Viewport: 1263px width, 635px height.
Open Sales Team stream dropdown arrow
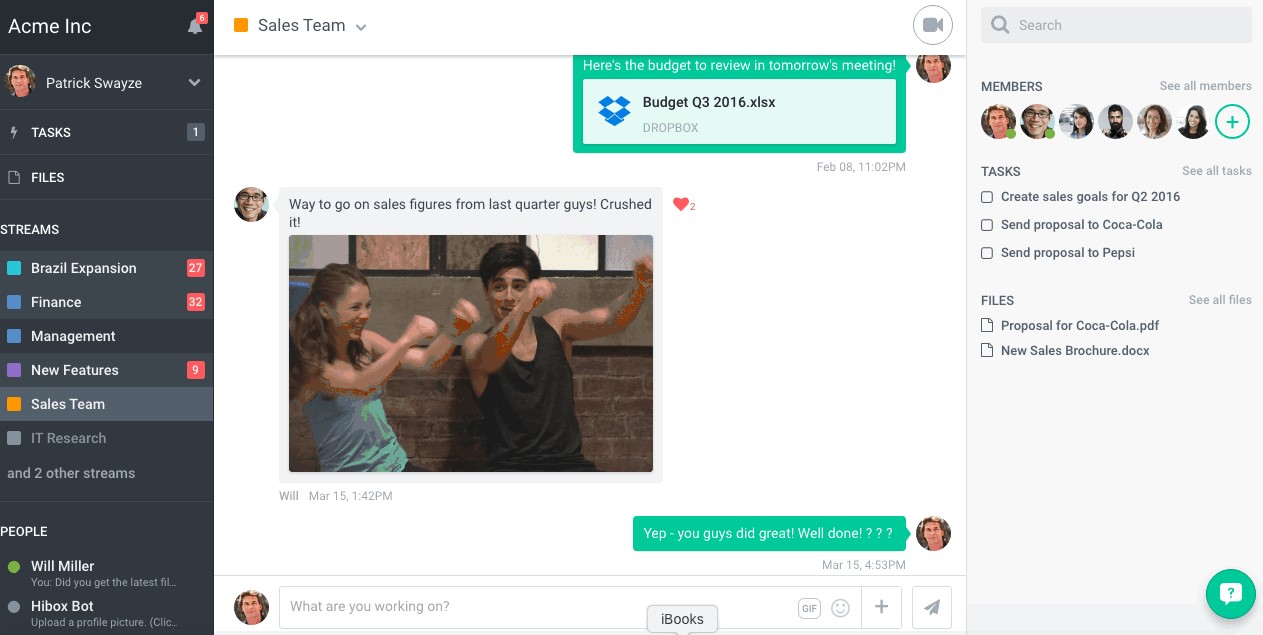coord(361,28)
